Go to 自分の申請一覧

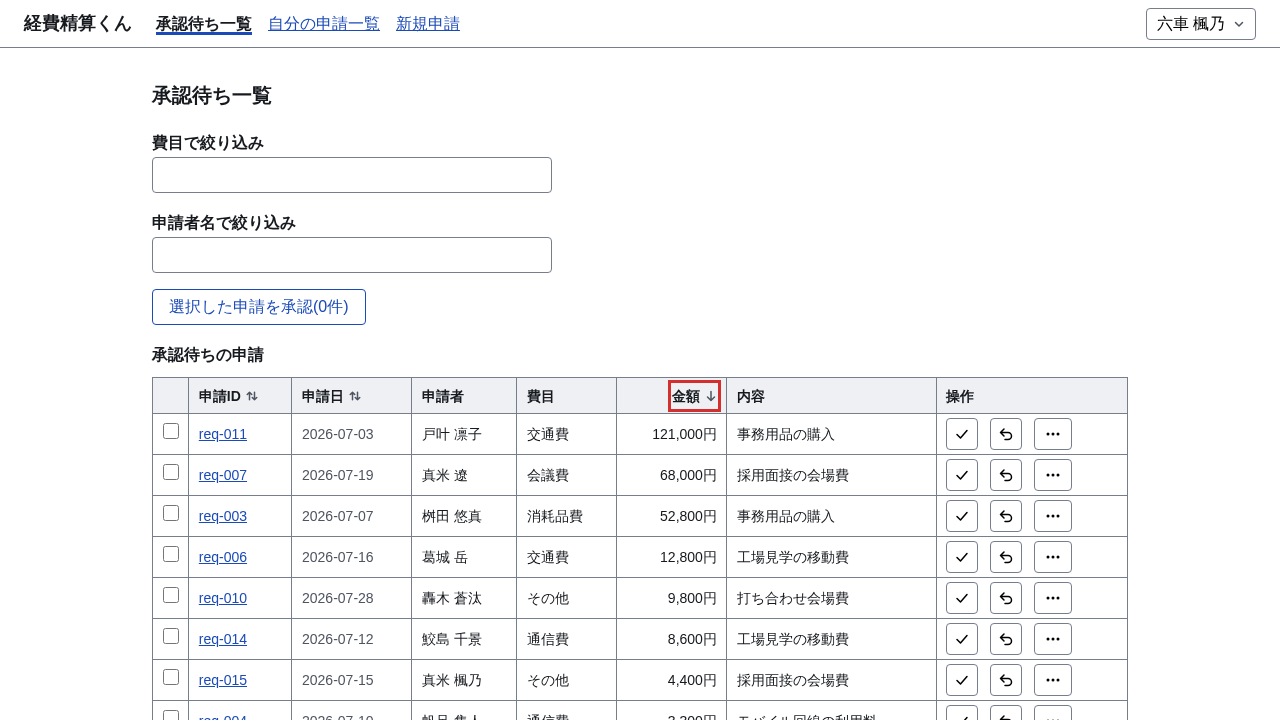(324, 24)
